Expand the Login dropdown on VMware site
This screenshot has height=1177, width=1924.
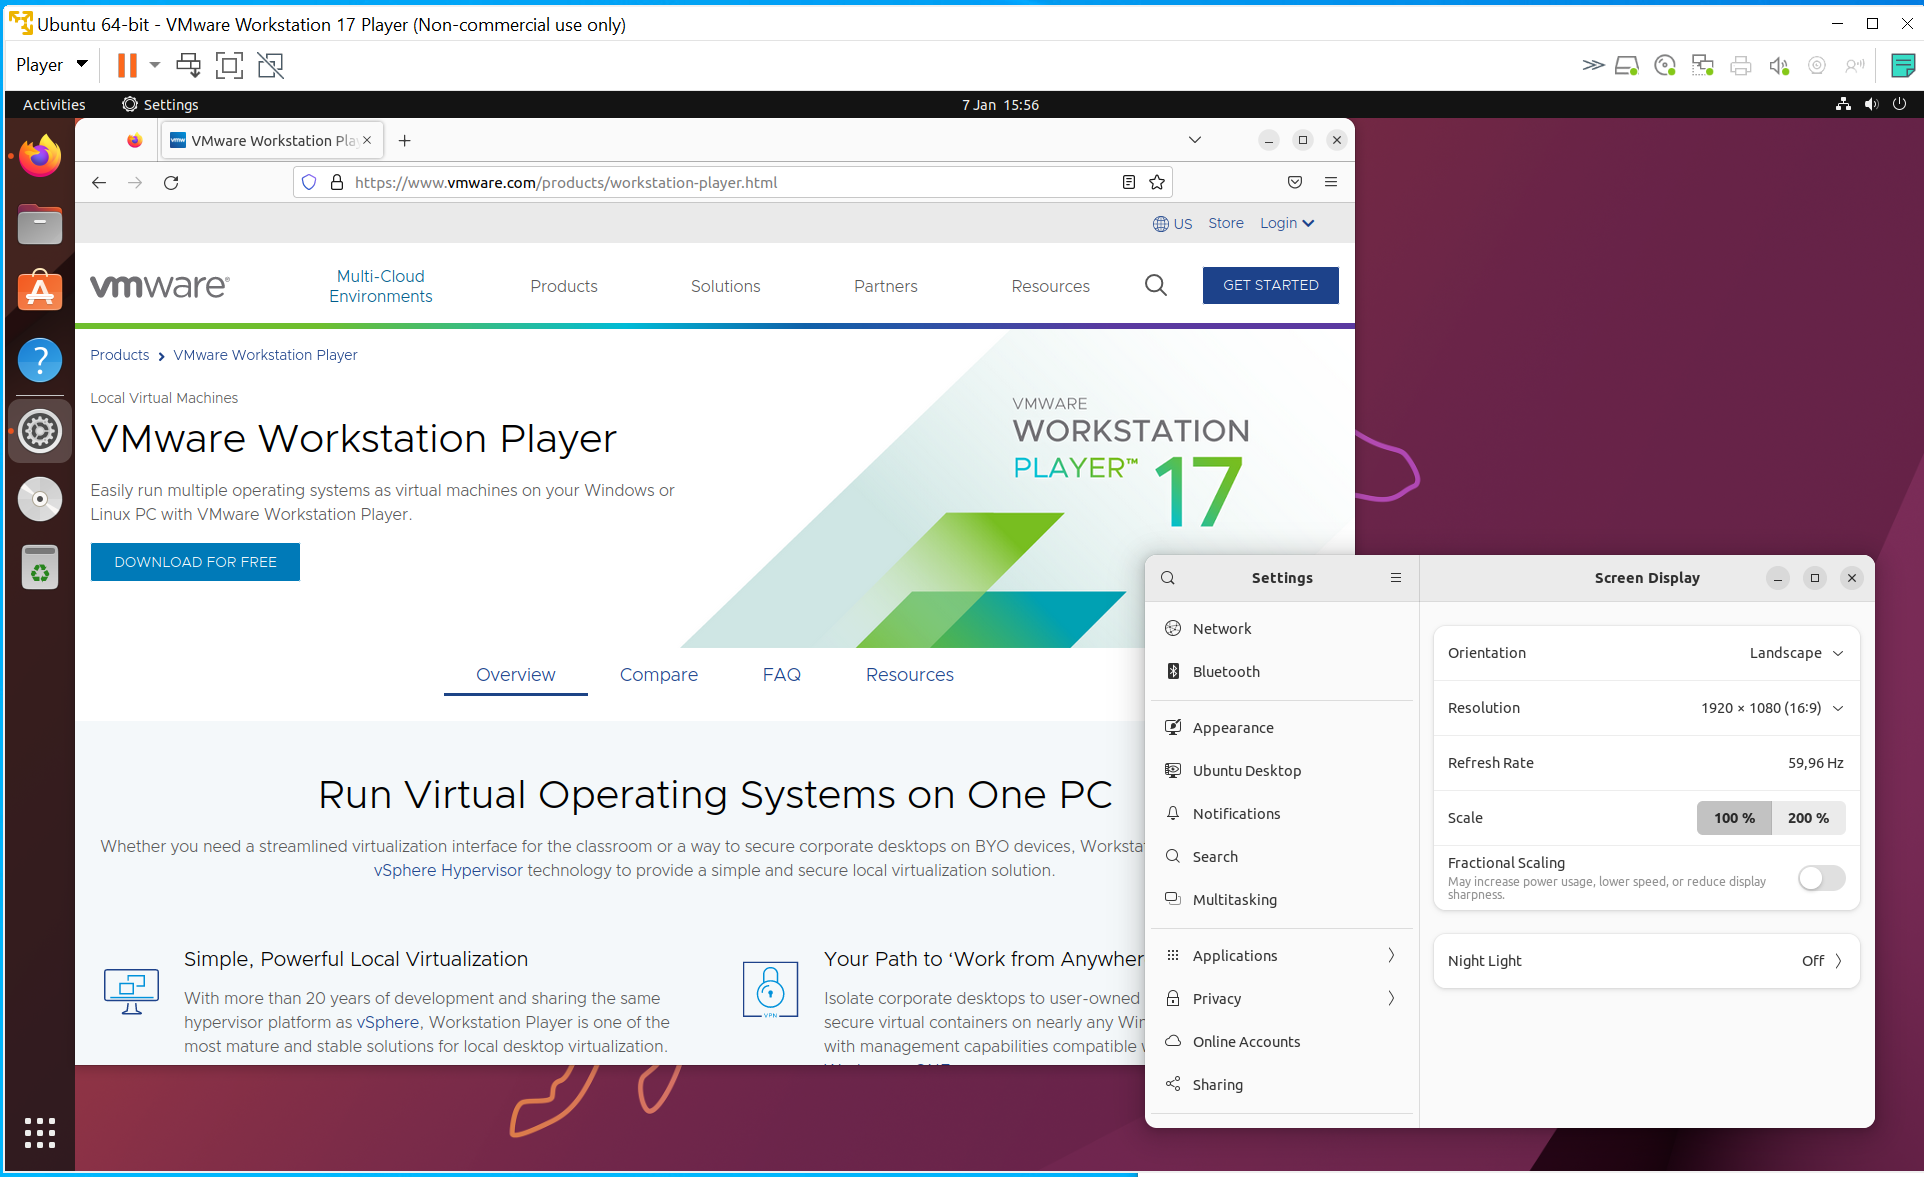click(x=1287, y=223)
